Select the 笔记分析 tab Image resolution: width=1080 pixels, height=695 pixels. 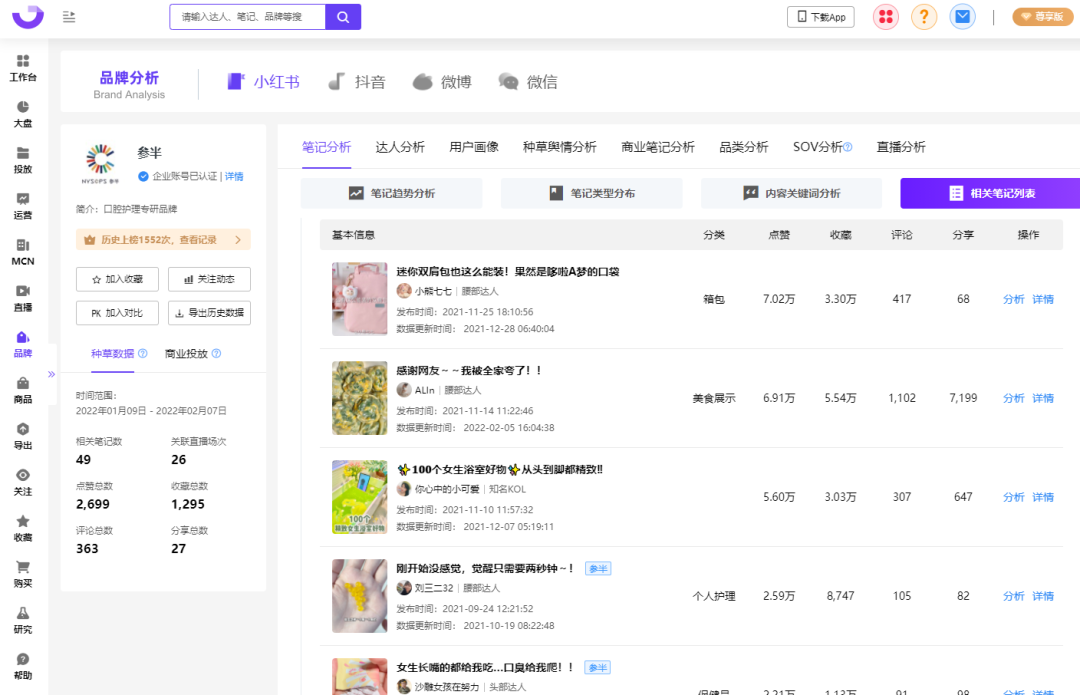point(326,147)
